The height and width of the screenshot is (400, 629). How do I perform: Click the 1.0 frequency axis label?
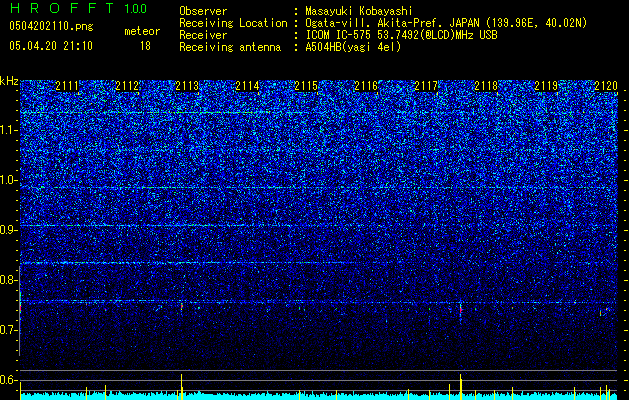pos(9,180)
